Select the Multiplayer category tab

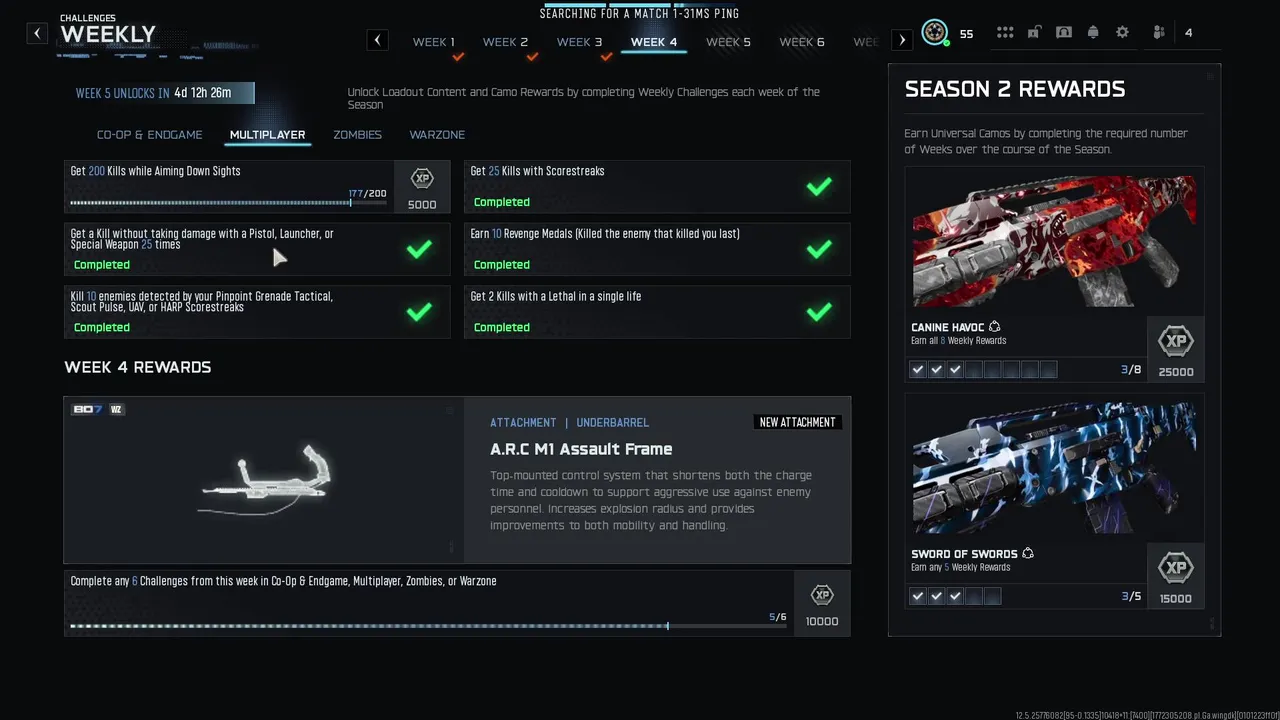267,135
